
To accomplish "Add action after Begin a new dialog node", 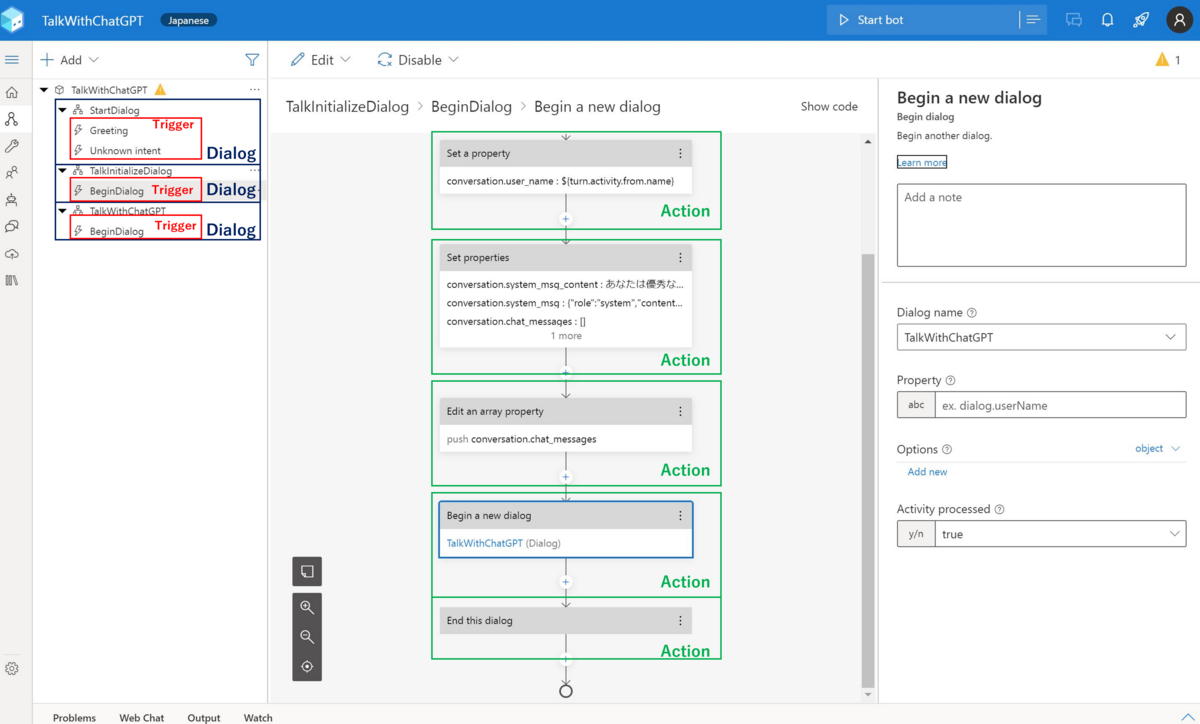I will coord(566,582).
